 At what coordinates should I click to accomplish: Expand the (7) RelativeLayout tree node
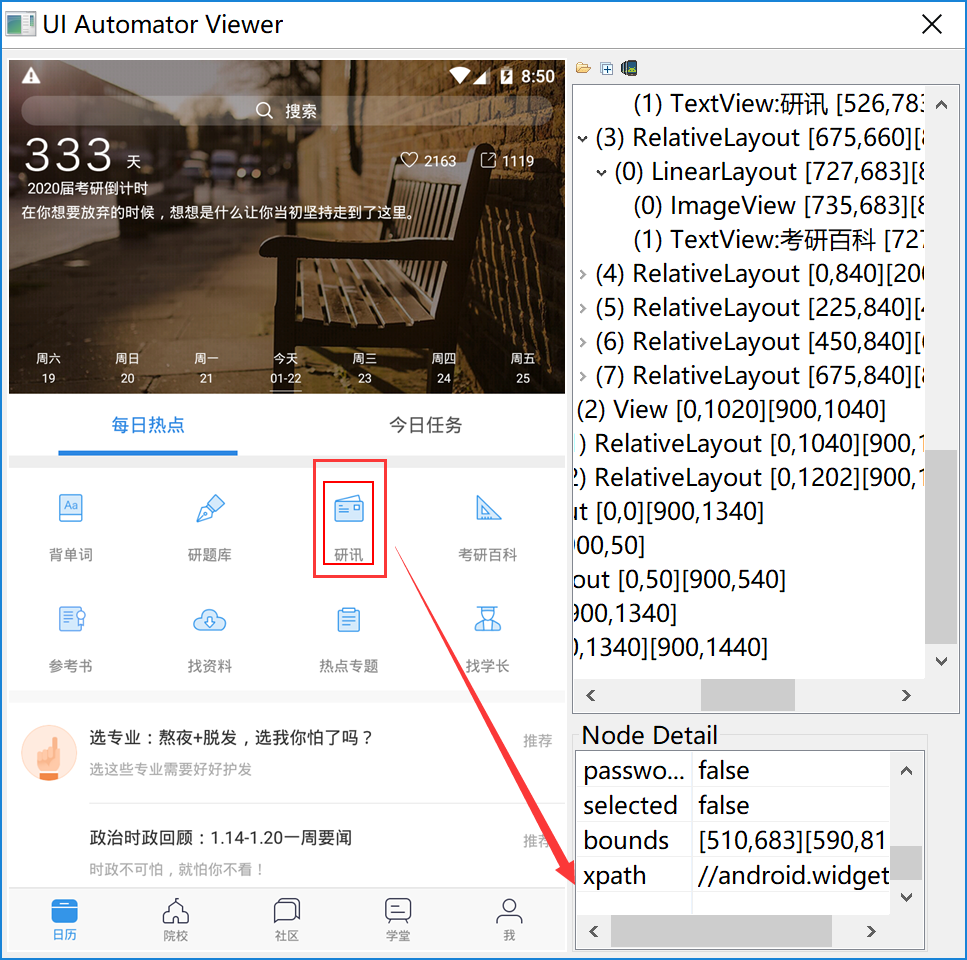coord(582,376)
